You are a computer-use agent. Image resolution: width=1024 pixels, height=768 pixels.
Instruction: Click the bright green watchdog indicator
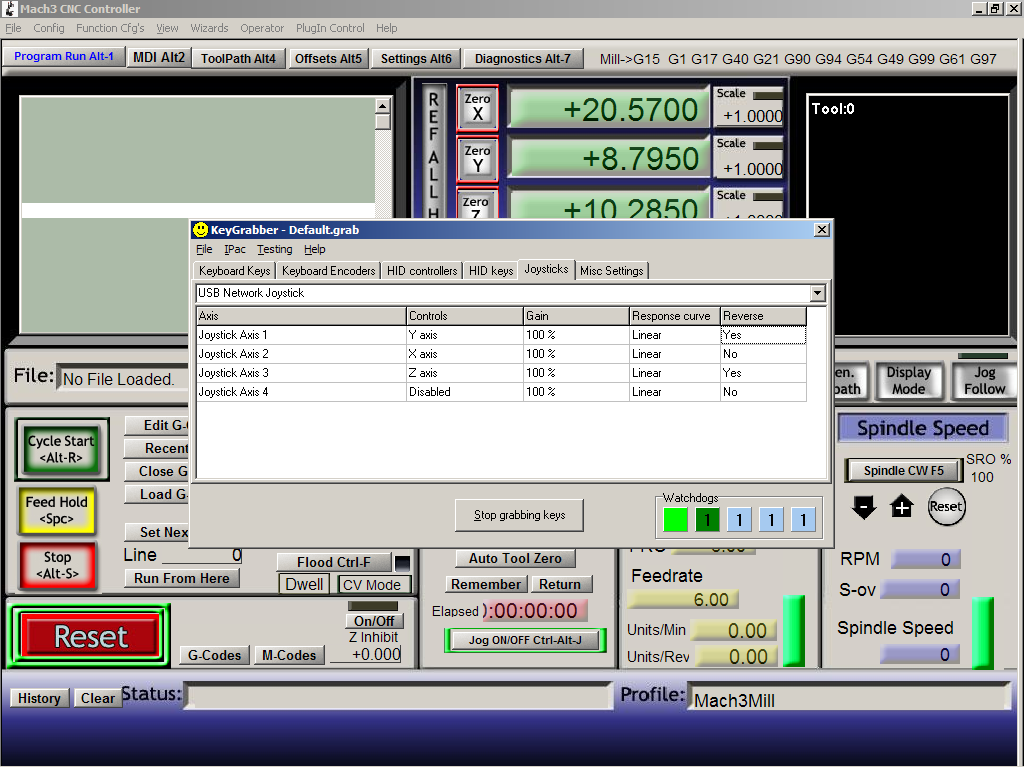pyautogui.click(x=675, y=520)
